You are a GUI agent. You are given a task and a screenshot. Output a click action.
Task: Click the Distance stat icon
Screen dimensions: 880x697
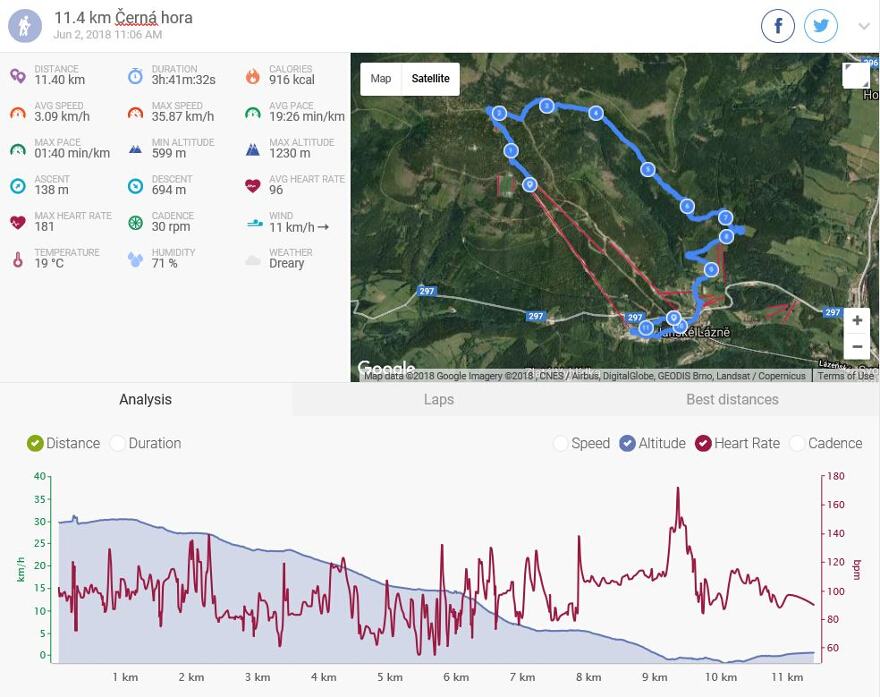pyautogui.click(x=18, y=76)
